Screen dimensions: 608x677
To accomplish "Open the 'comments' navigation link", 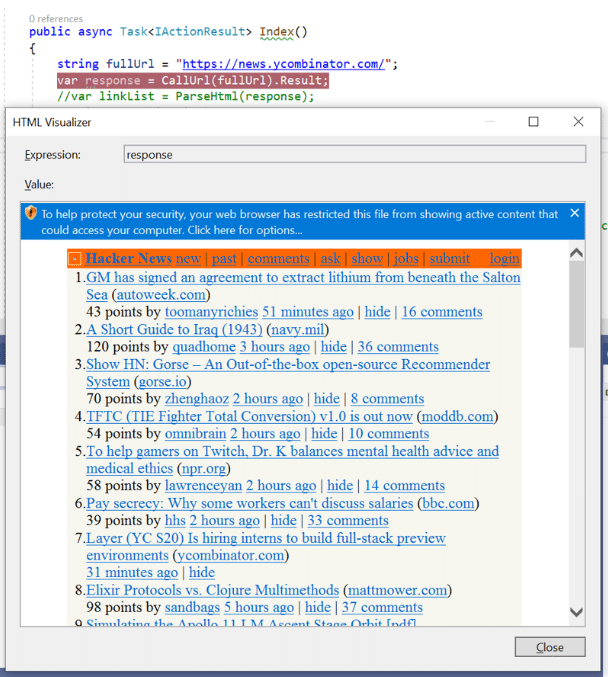I will (279, 259).
